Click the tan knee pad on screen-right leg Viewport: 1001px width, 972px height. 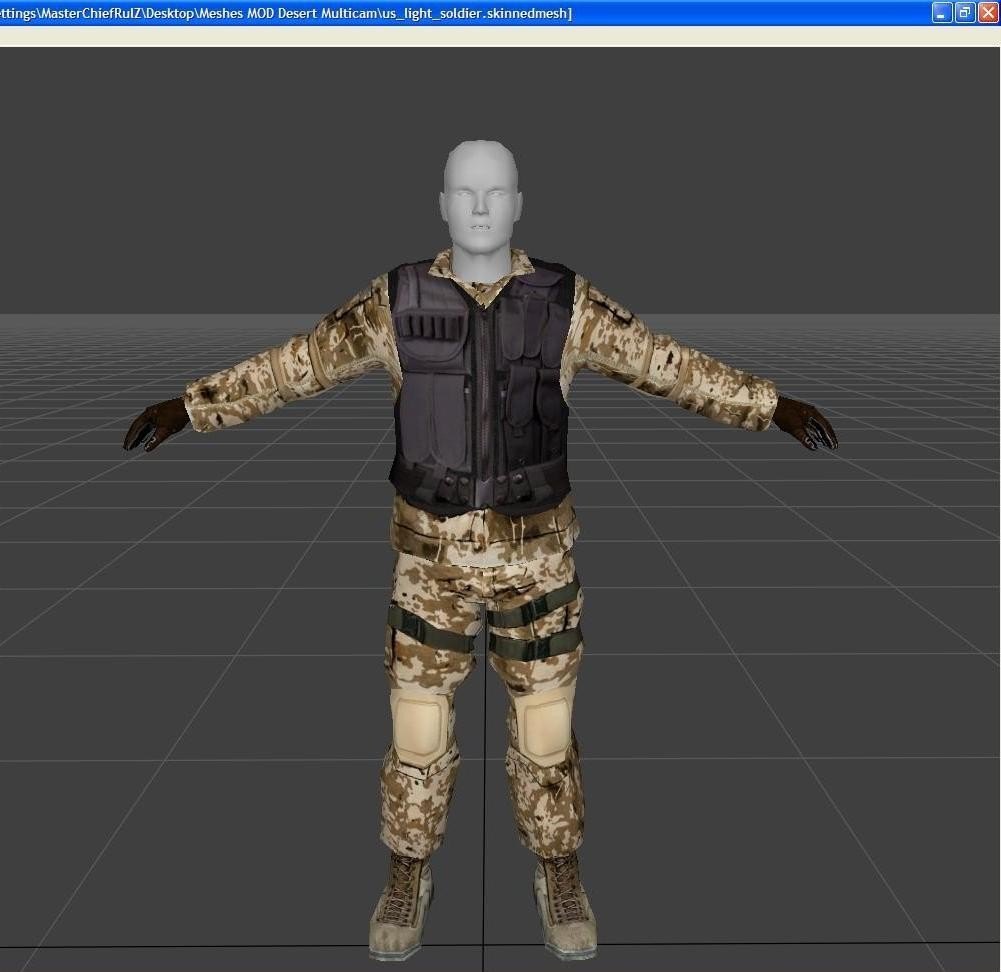542,725
